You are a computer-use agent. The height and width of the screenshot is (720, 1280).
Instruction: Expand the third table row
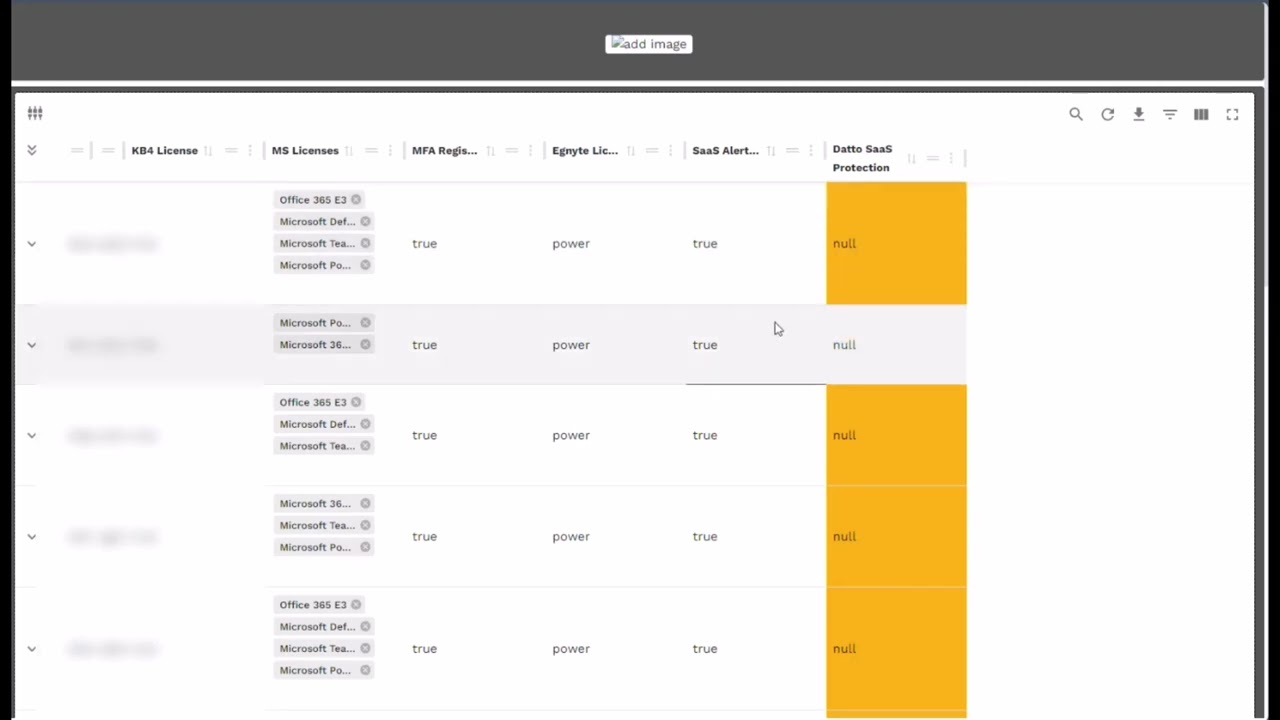tap(32, 436)
